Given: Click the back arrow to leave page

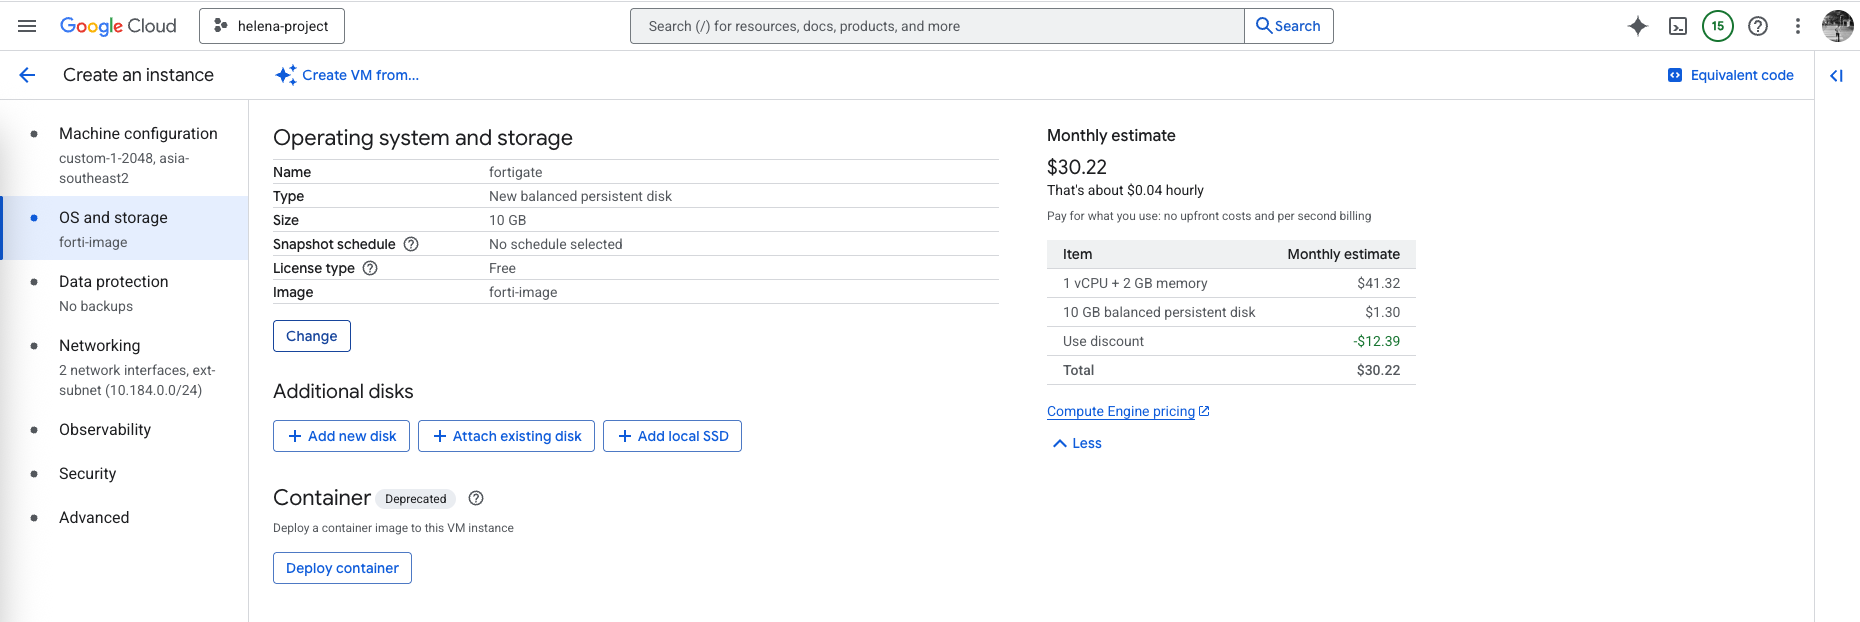Looking at the screenshot, I should pos(27,75).
